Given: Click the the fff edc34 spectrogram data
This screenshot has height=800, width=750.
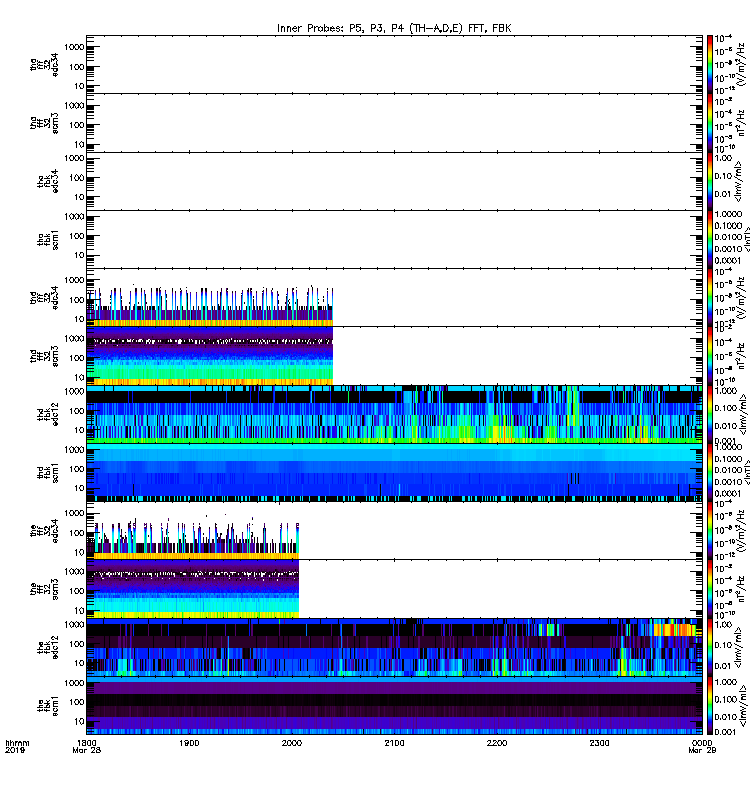Looking at the screenshot, I should 193,540.
